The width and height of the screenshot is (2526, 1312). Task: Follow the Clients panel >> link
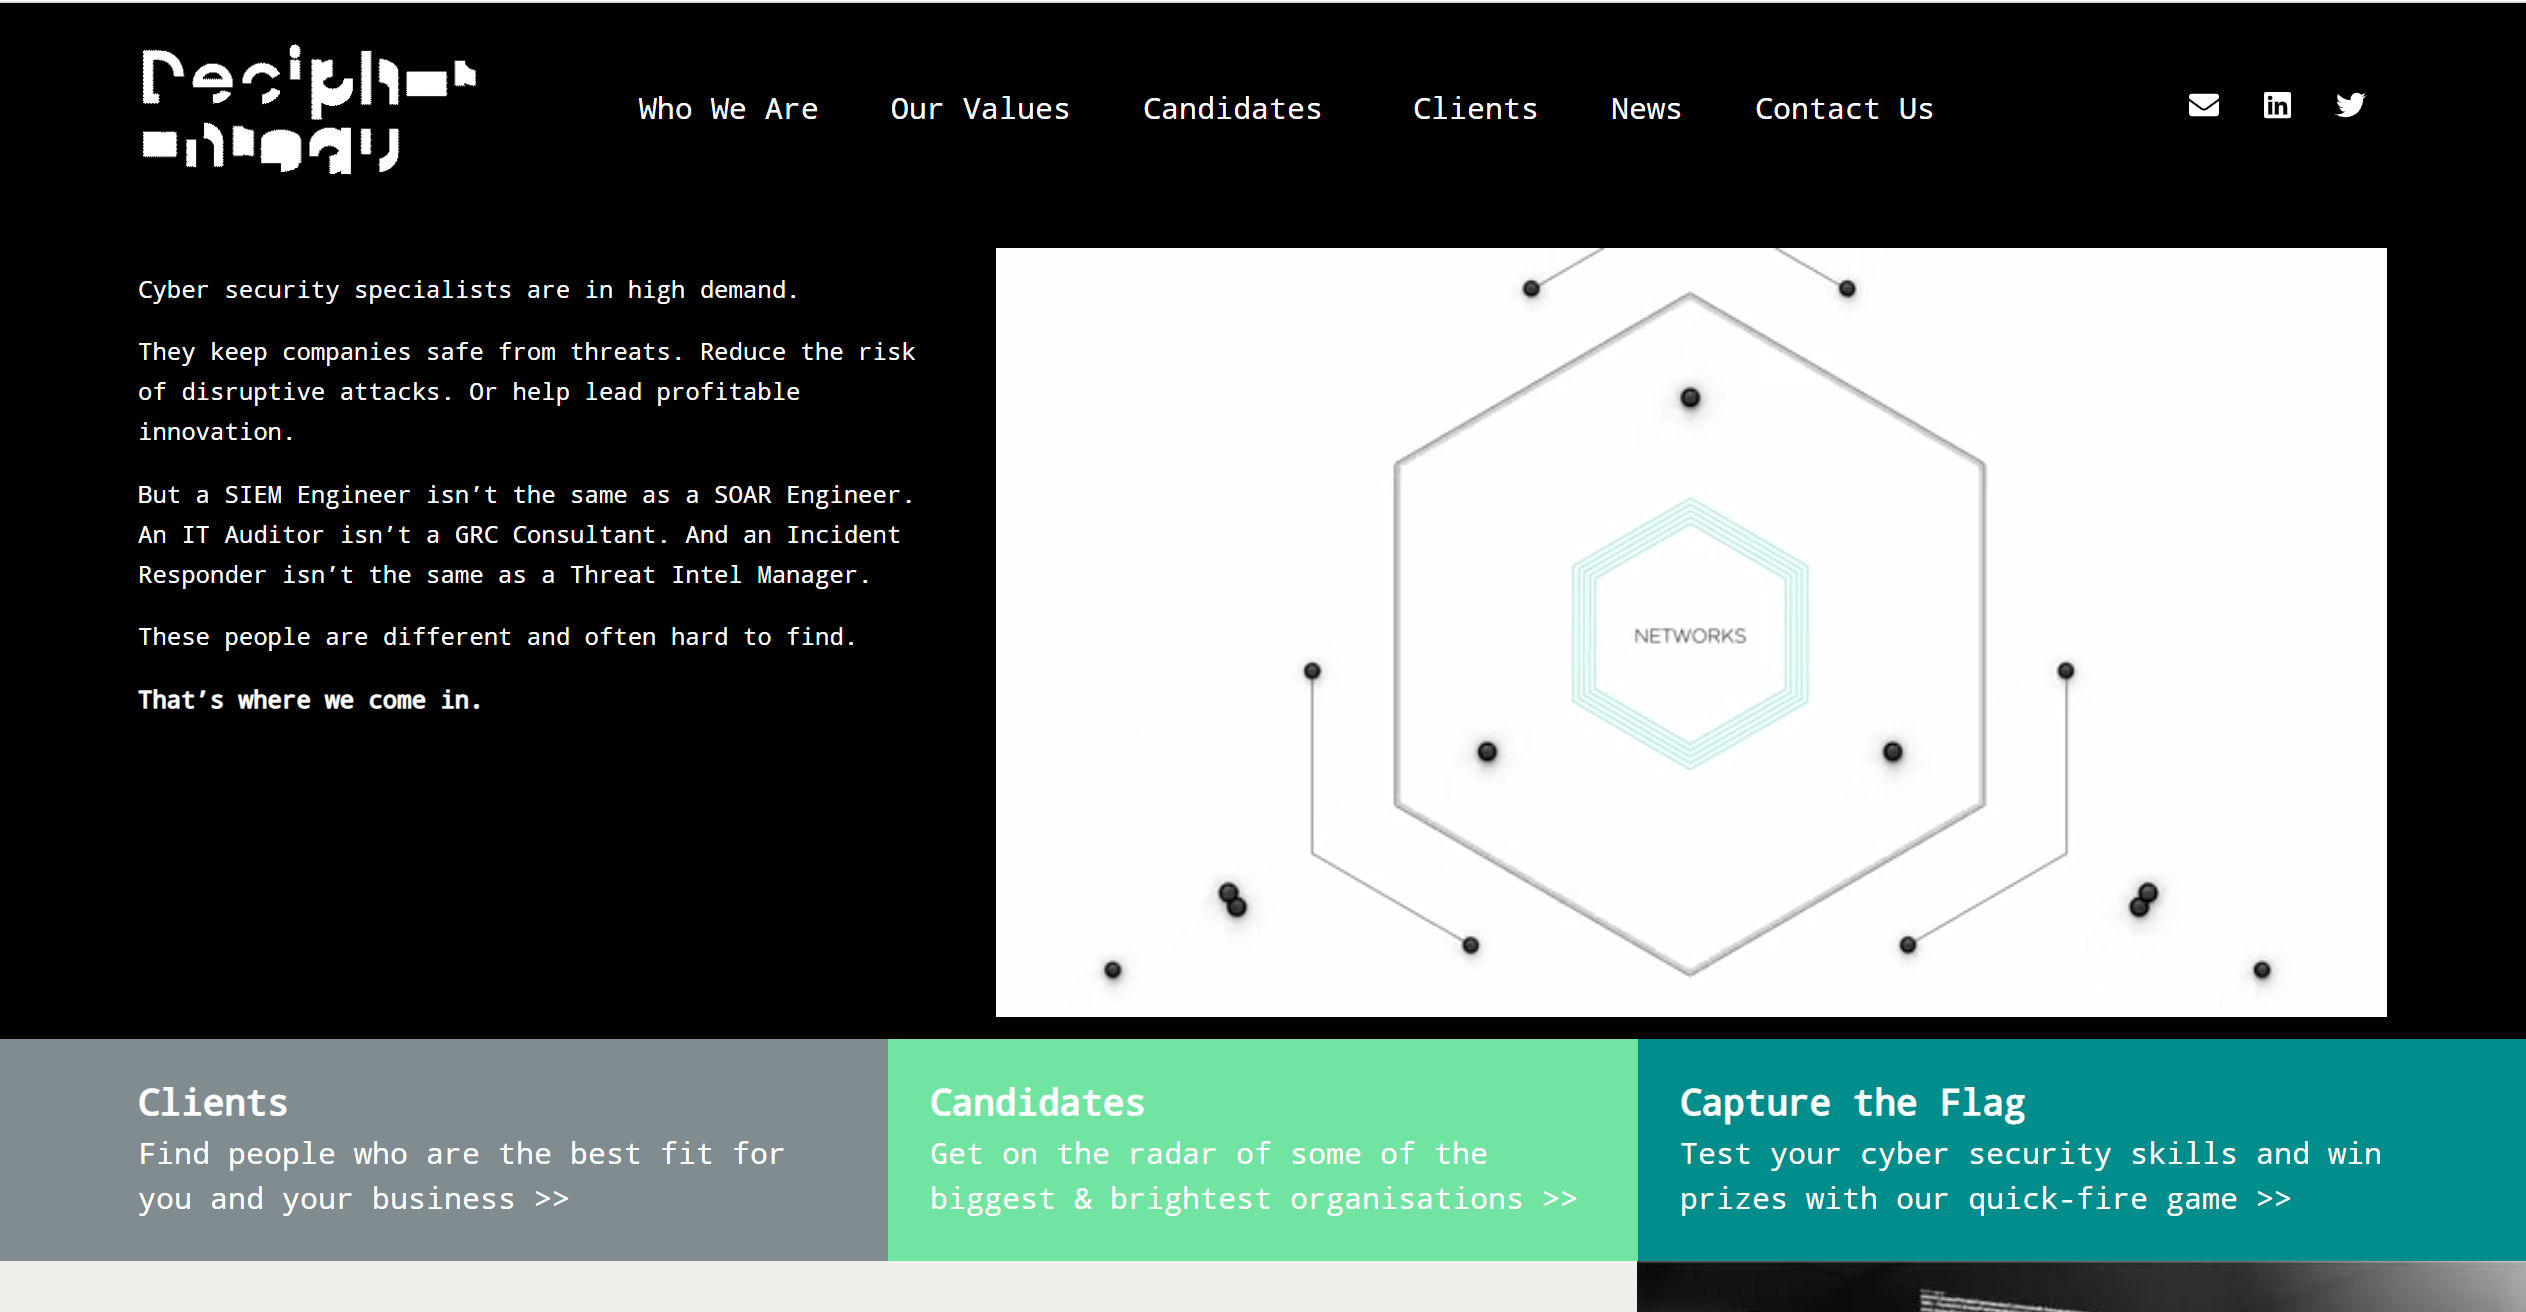tap(550, 1198)
